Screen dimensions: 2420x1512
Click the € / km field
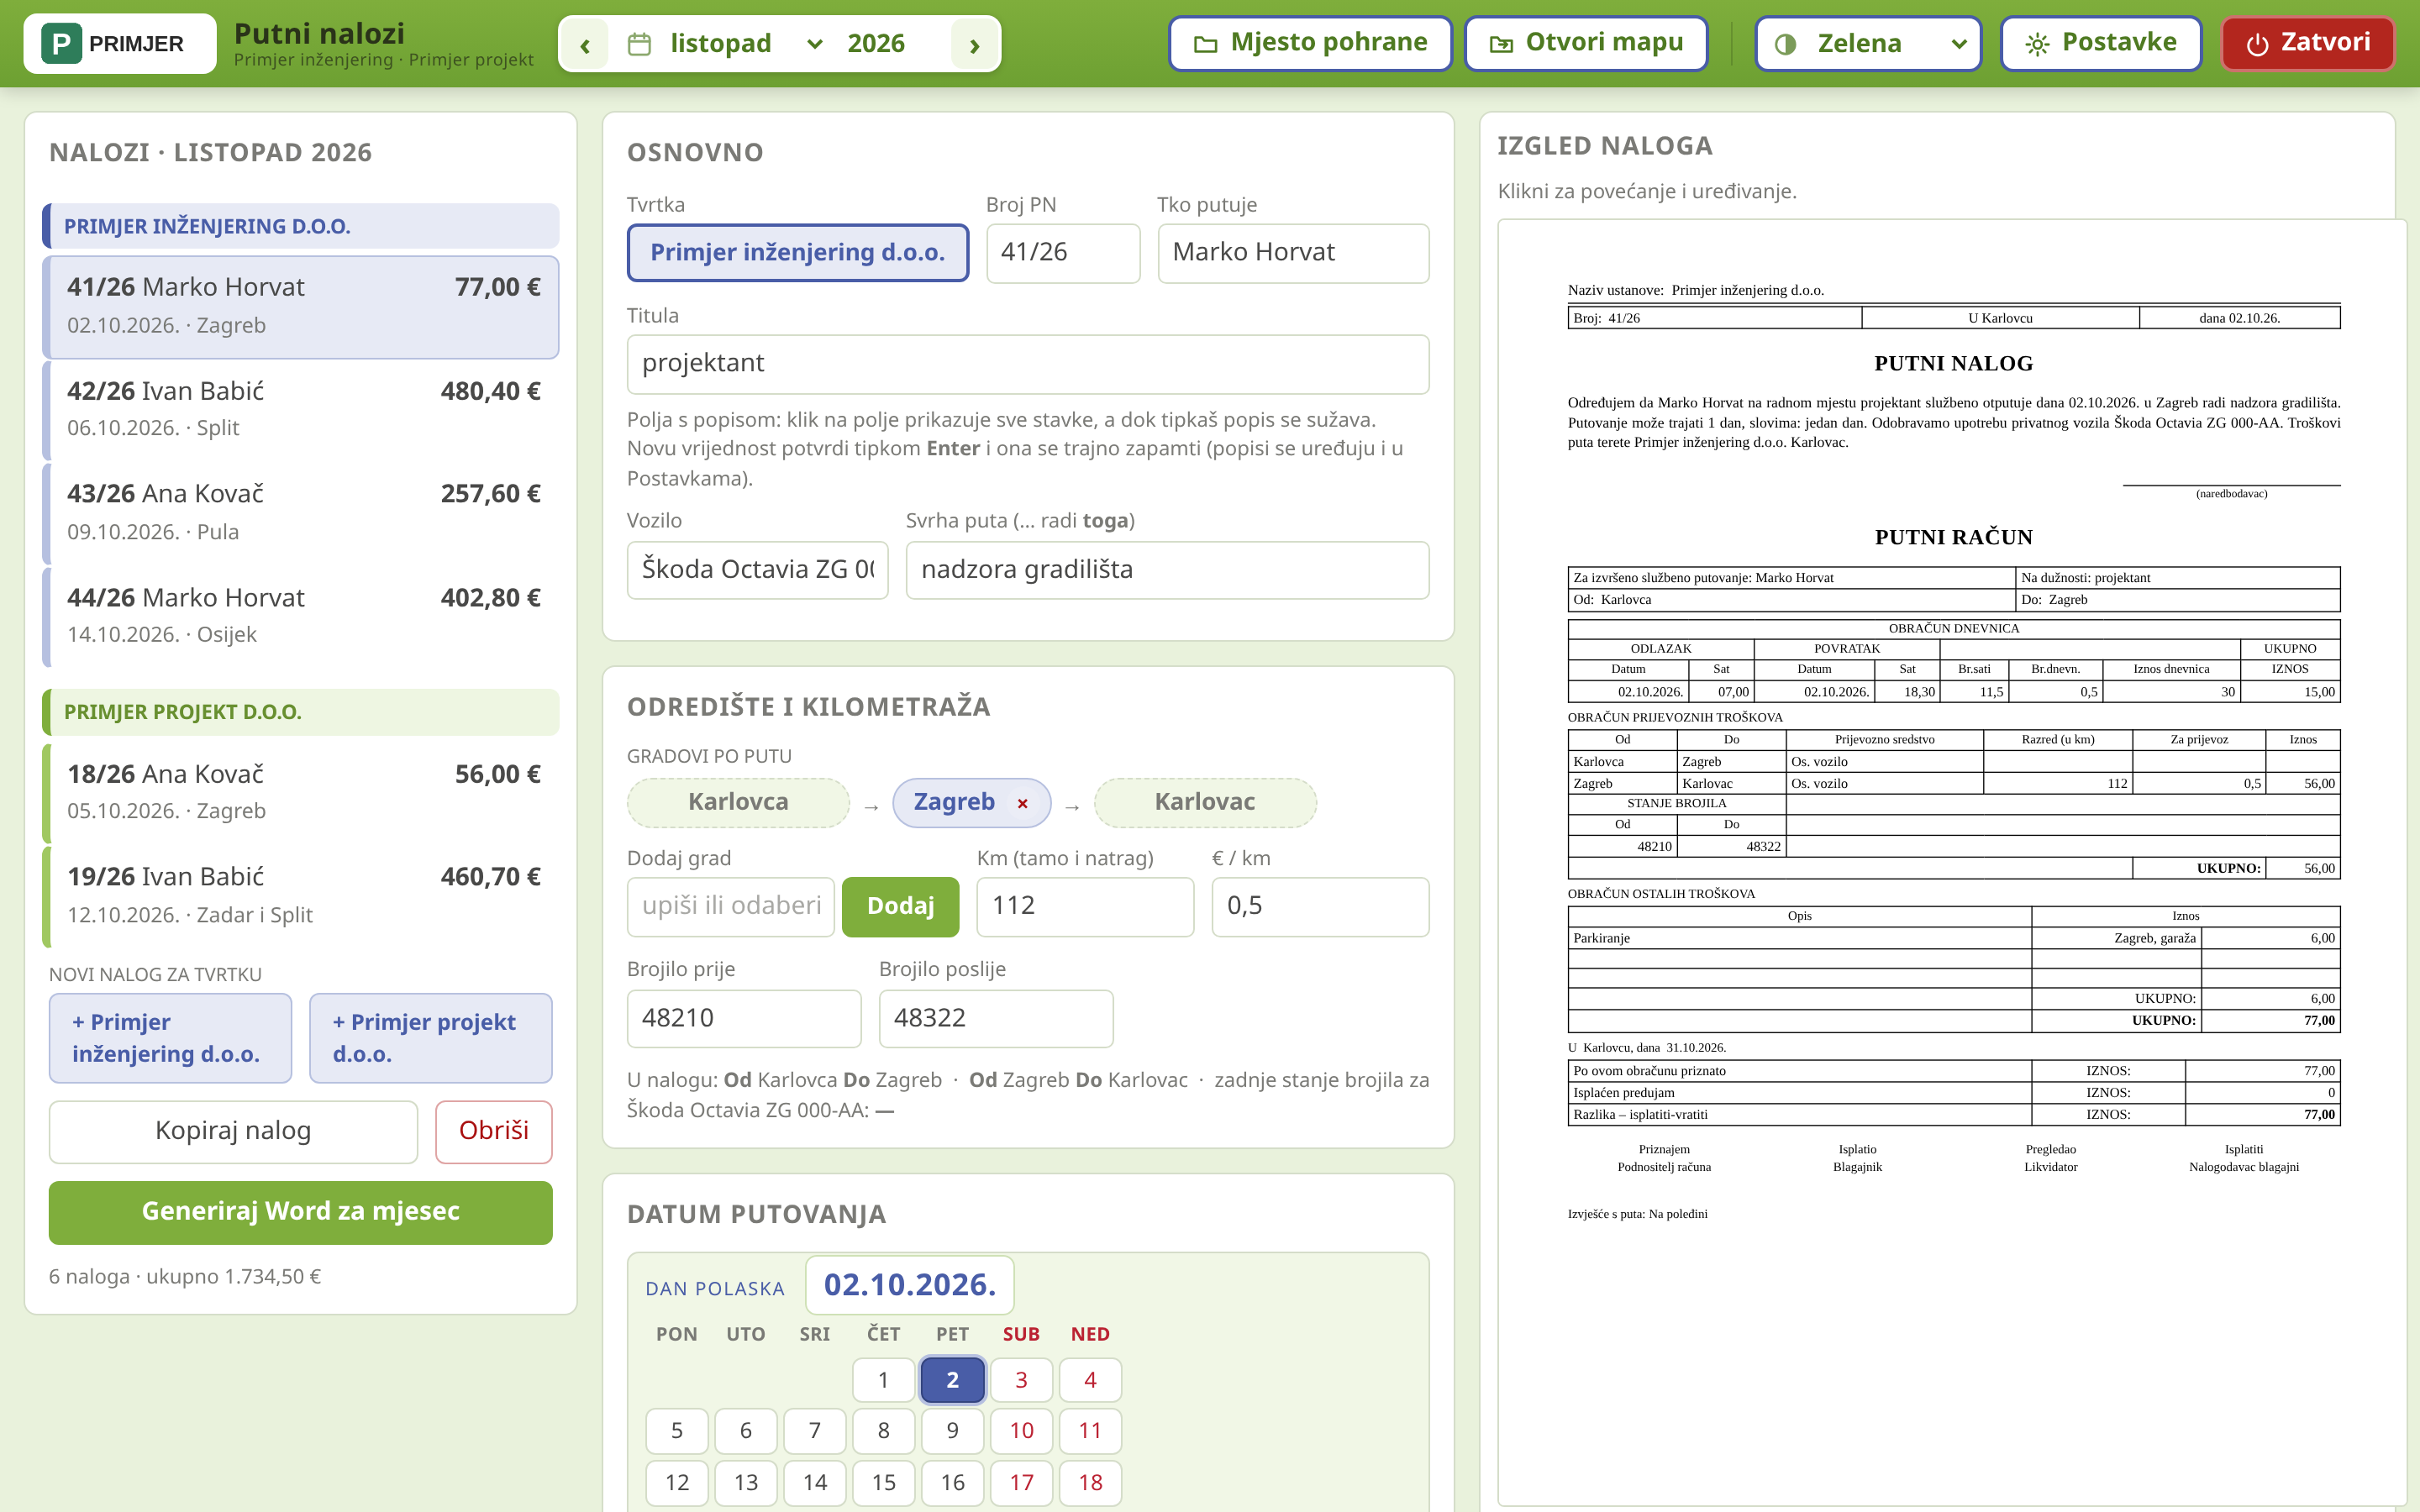pyautogui.click(x=1320, y=907)
